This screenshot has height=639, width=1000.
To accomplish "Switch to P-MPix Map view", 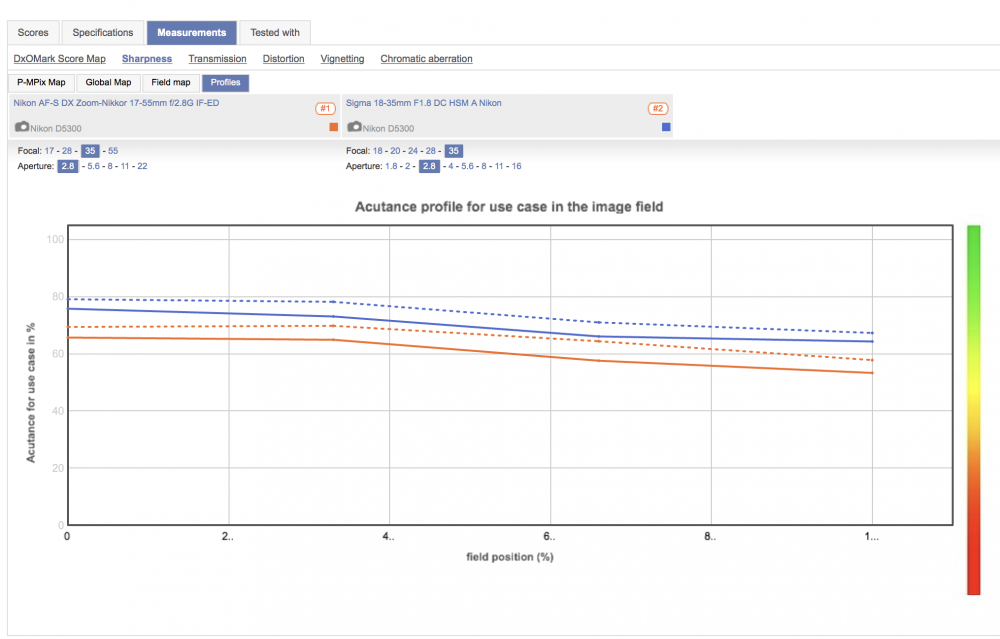I will [x=41, y=82].
